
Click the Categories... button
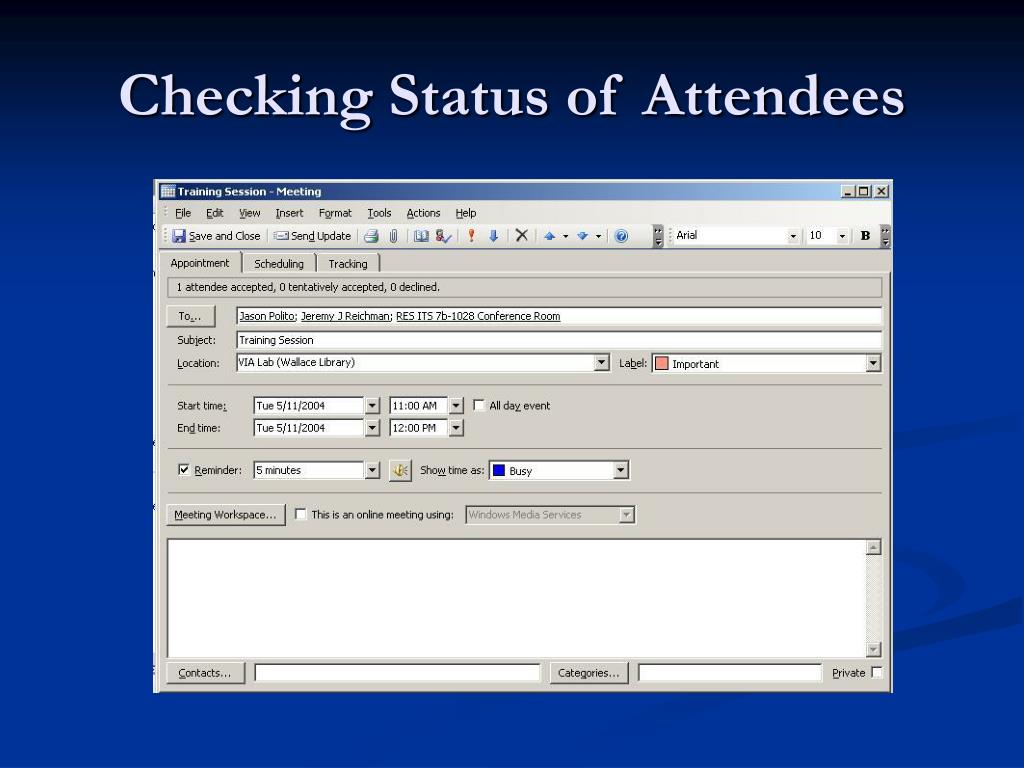click(x=588, y=673)
